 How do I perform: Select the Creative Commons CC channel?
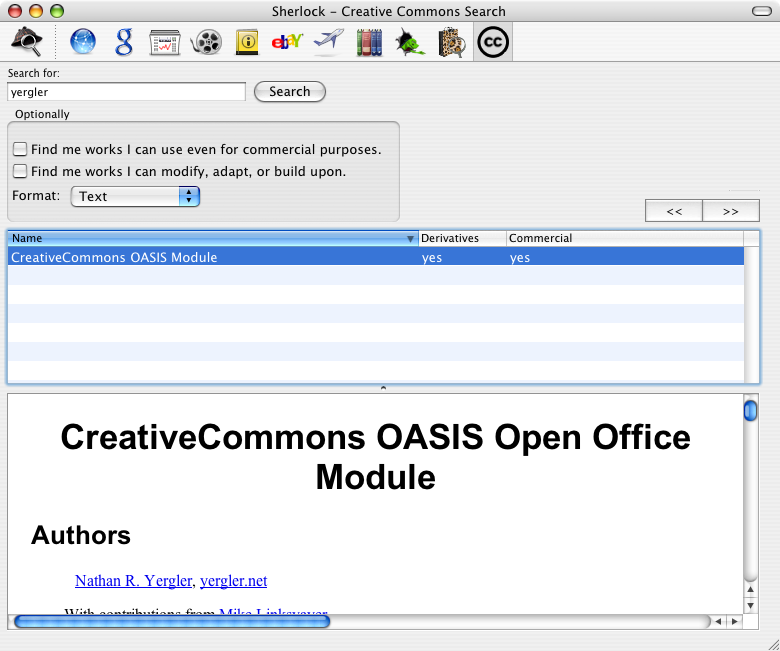(492, 42)
